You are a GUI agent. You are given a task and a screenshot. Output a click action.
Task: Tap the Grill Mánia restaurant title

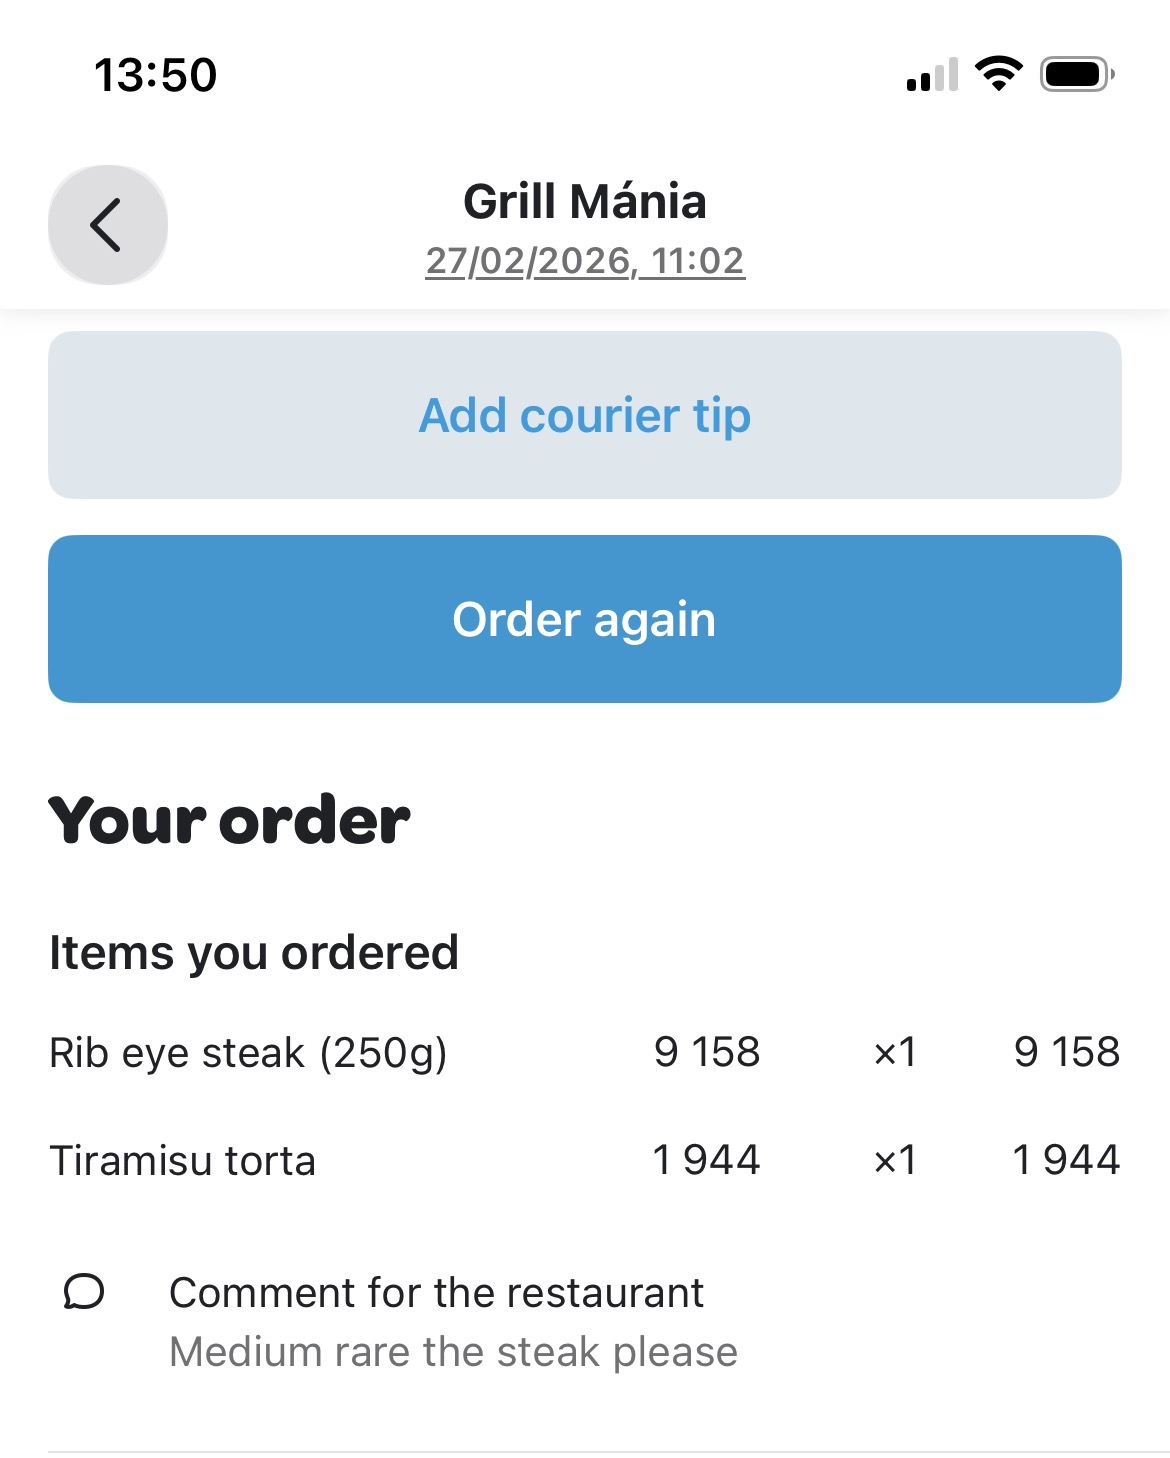(585, 202)
